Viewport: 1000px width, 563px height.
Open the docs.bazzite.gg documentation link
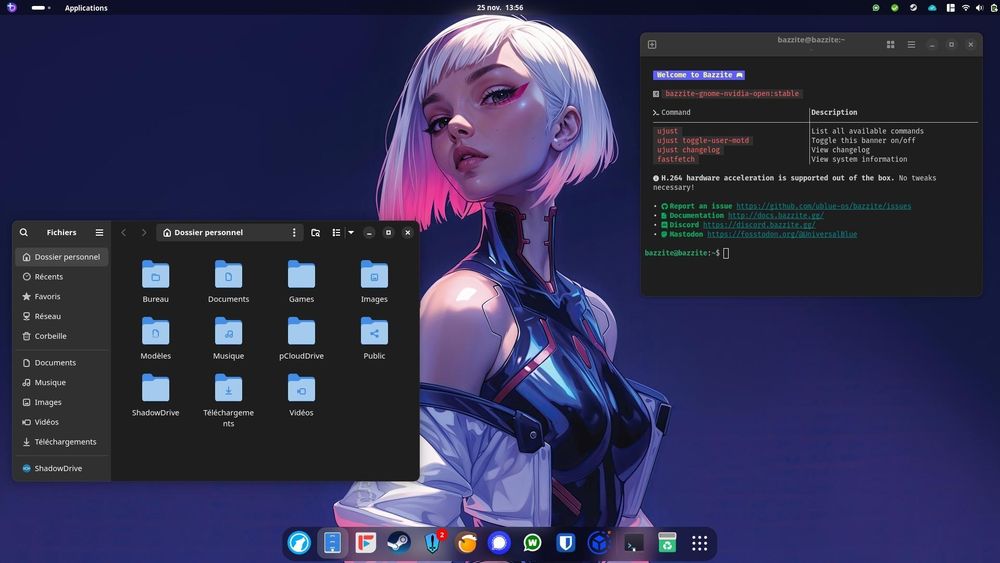[776, 216]
